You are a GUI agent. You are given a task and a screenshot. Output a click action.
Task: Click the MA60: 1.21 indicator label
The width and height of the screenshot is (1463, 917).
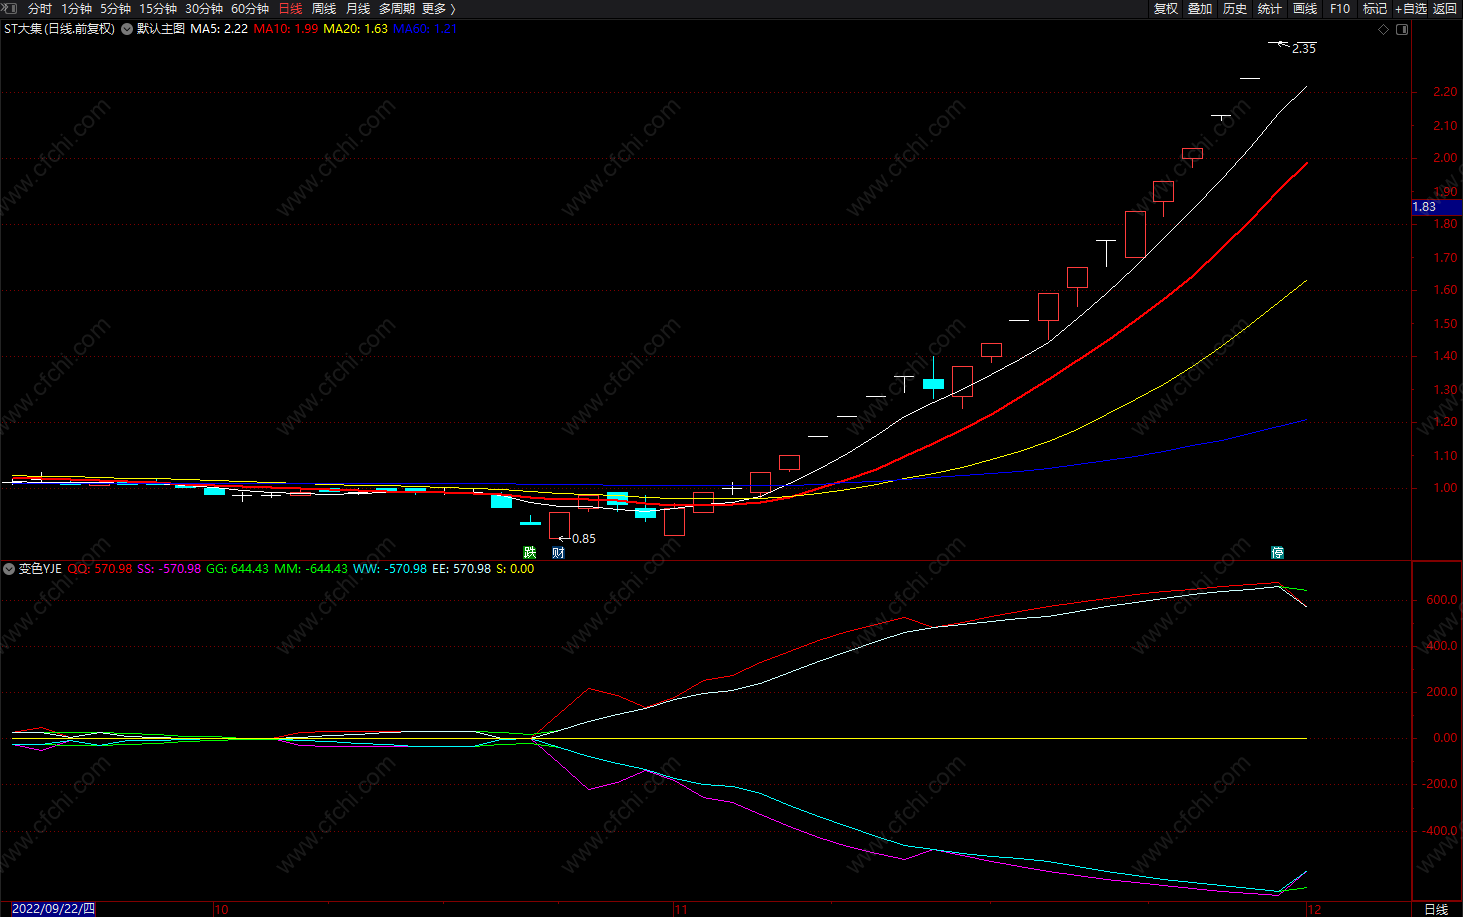click(x=425, y=29)
